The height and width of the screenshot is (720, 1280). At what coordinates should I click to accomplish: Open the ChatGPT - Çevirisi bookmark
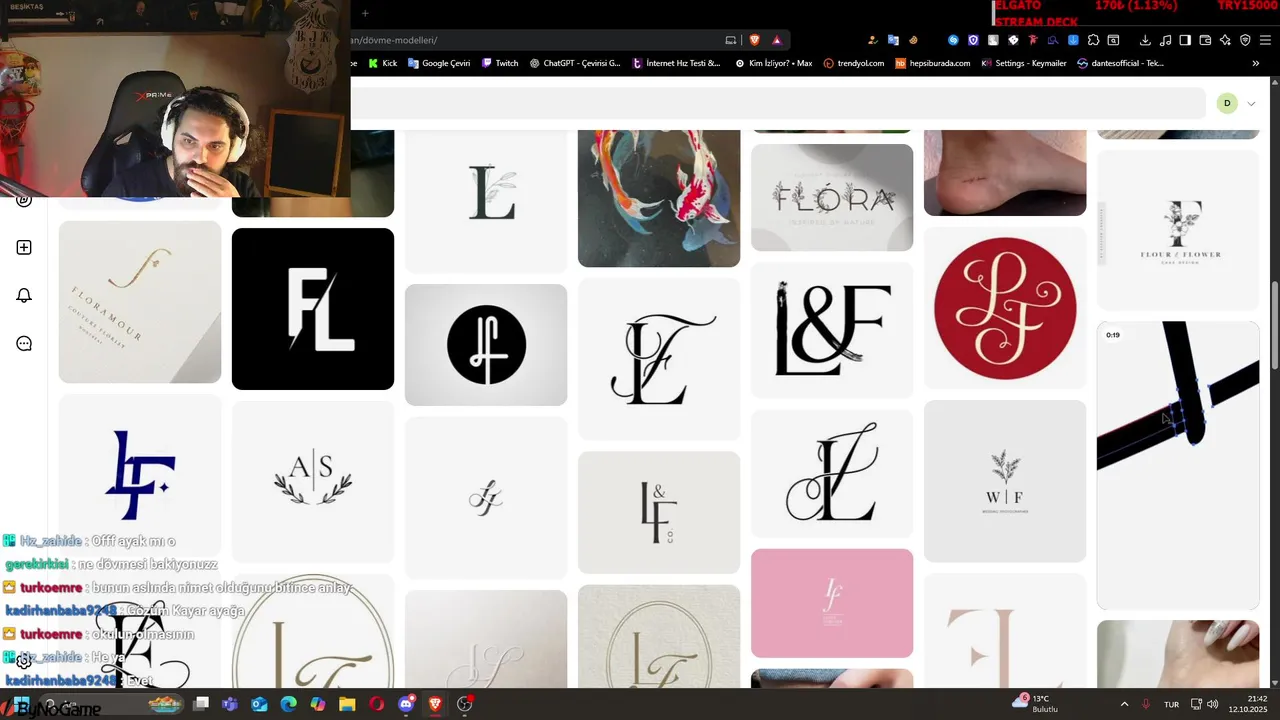pyautogui.click(x=574, y=63)
